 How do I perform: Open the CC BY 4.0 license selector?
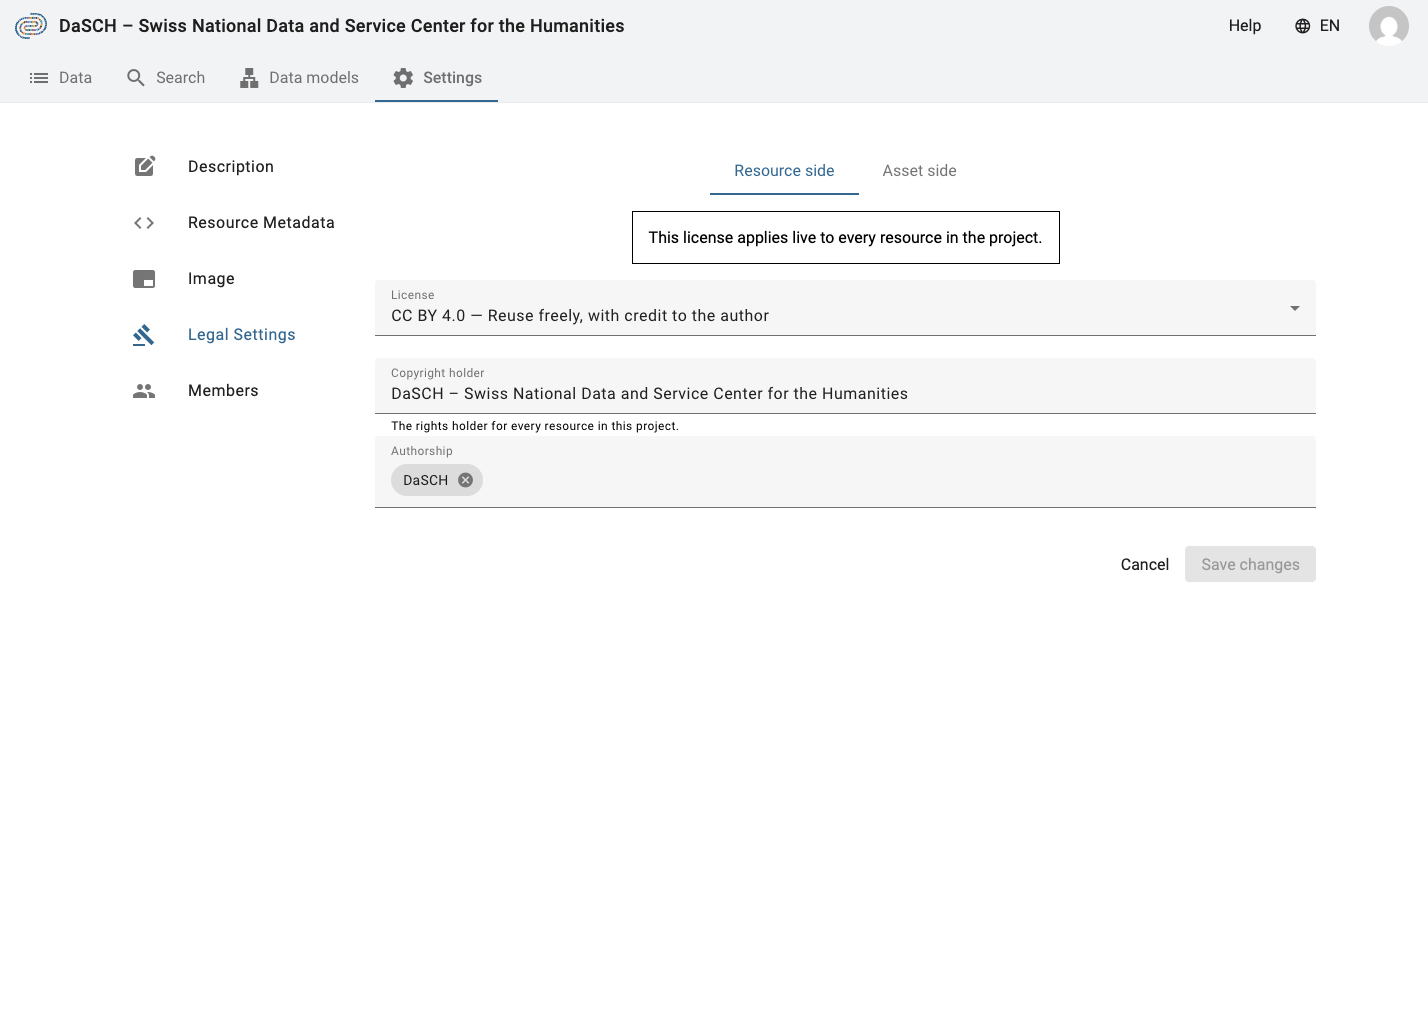click(x=845, y=308)
